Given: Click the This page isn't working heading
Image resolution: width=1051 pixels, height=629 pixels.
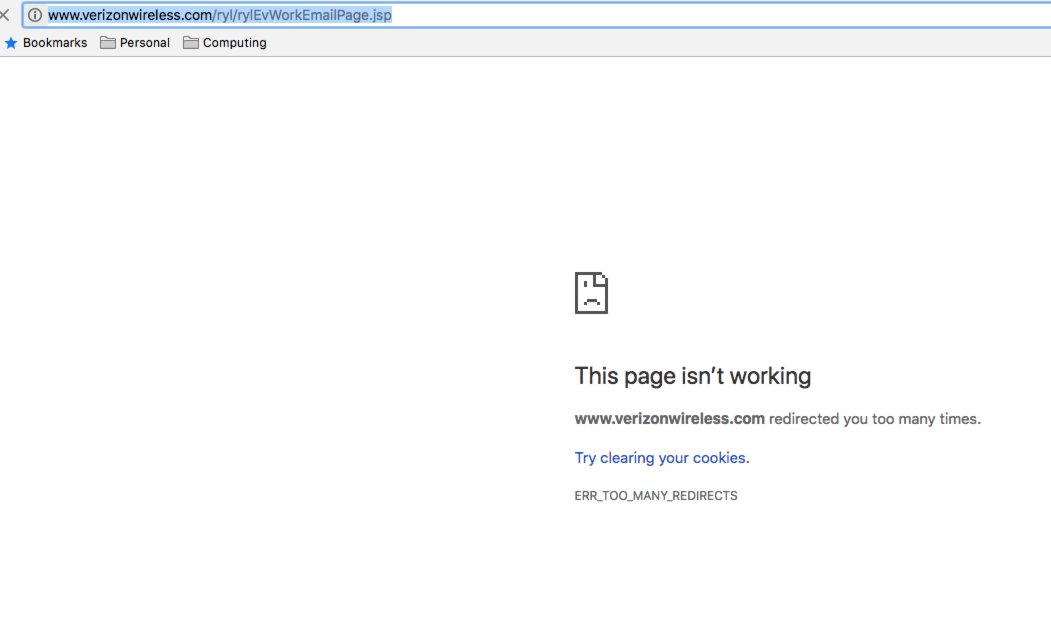Looking at the screenshot, I should [x=692, y=376].
